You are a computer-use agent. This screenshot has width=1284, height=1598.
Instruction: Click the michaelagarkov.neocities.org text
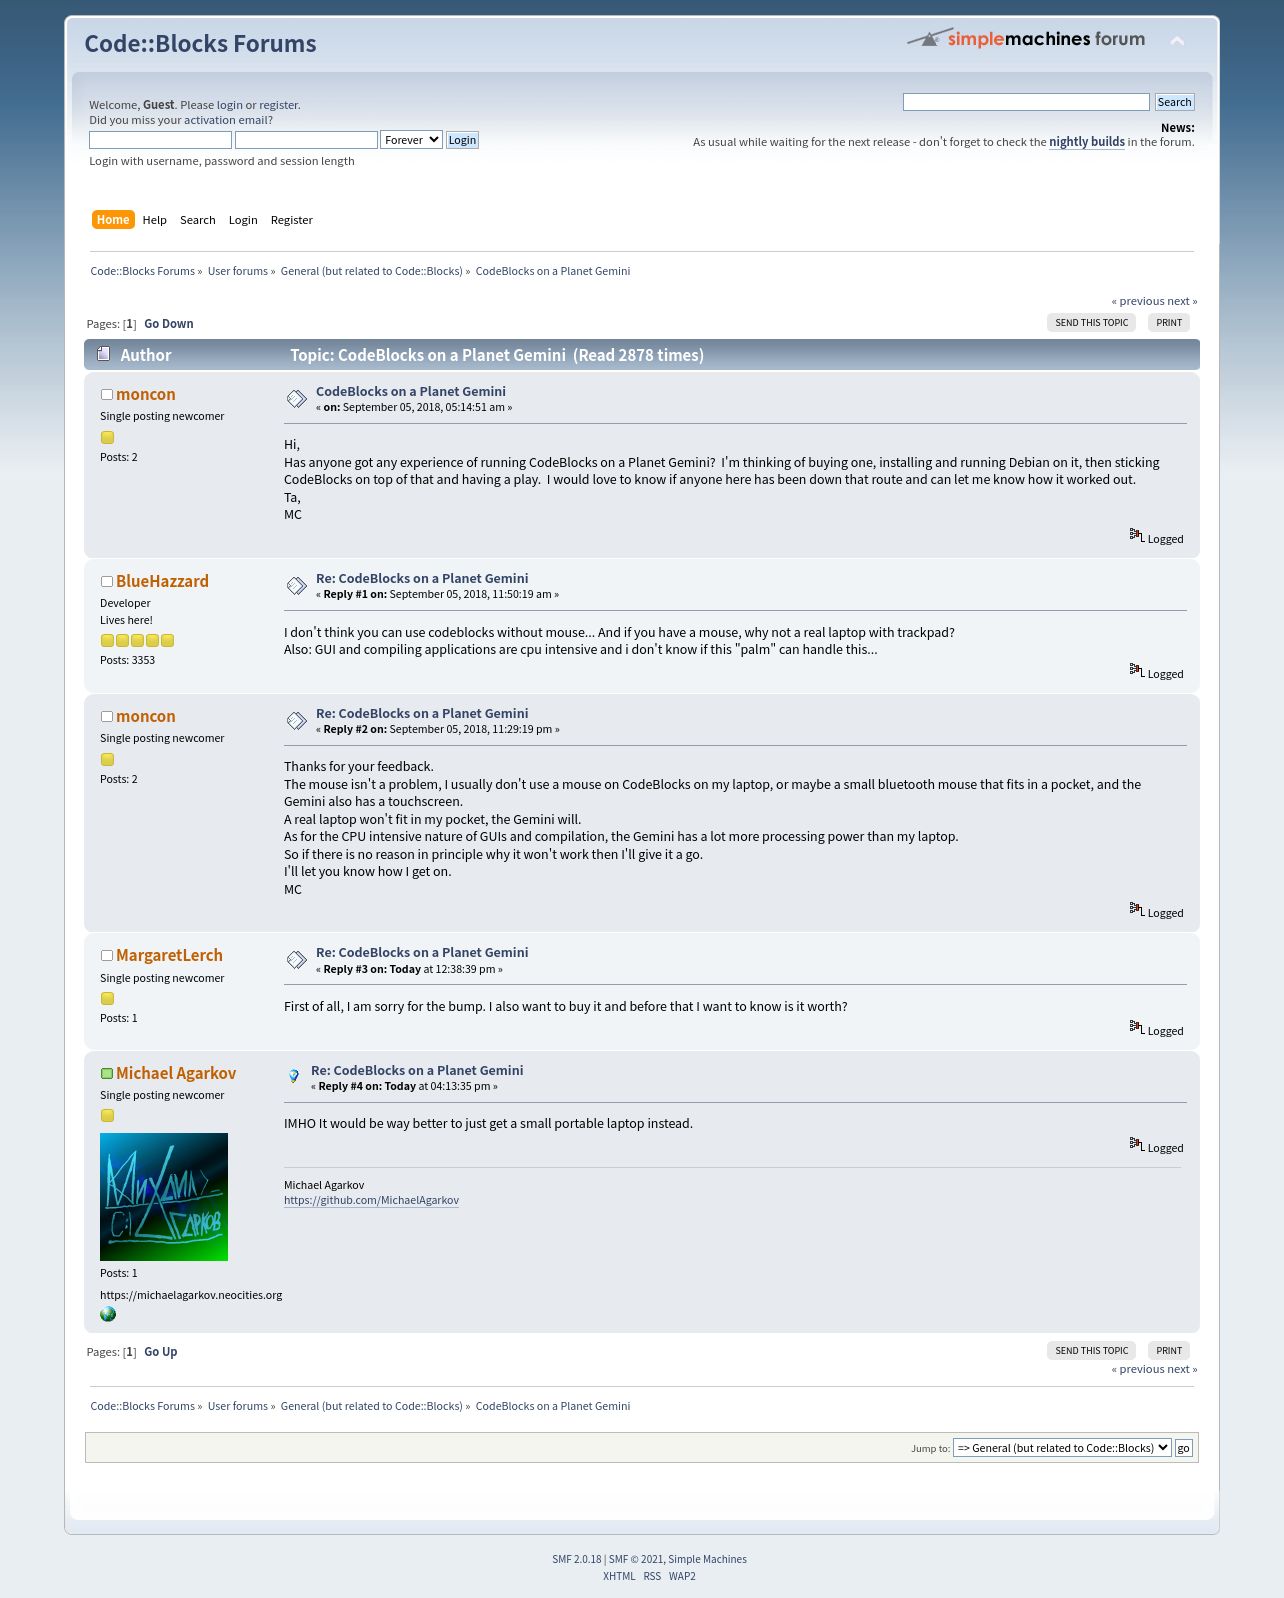coord(191,1295)
